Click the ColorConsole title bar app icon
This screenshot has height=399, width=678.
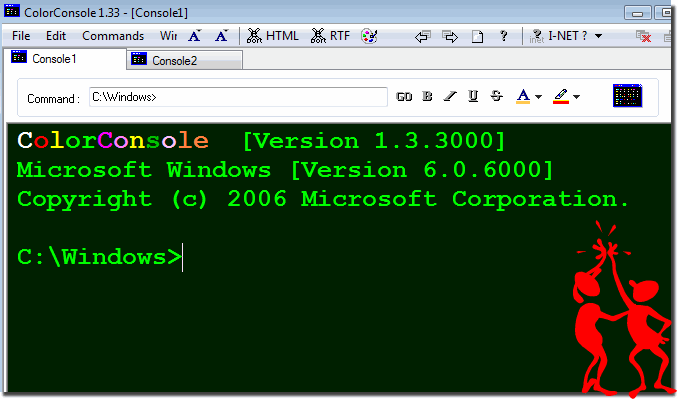pyautogui.click(x=12, y=10)
